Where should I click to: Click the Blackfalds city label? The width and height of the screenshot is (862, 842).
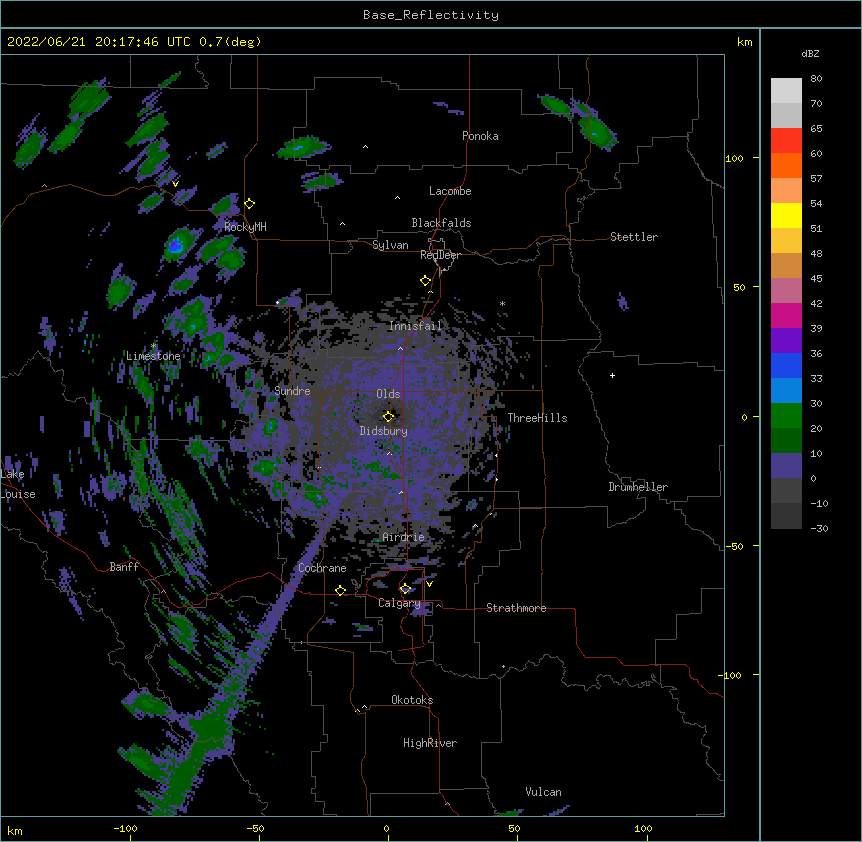click(x=441, y=223)
